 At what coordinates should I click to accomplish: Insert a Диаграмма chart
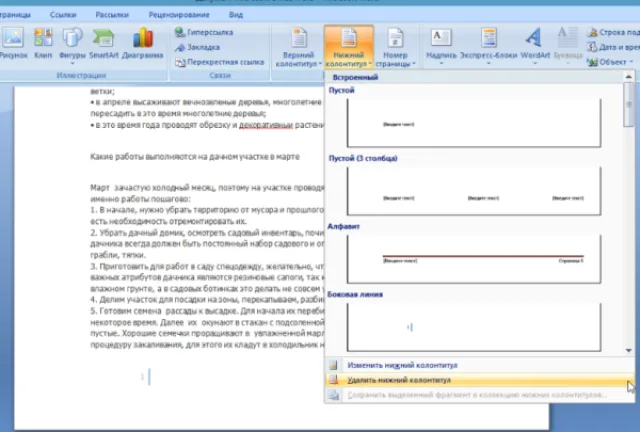tap(142, 44)
